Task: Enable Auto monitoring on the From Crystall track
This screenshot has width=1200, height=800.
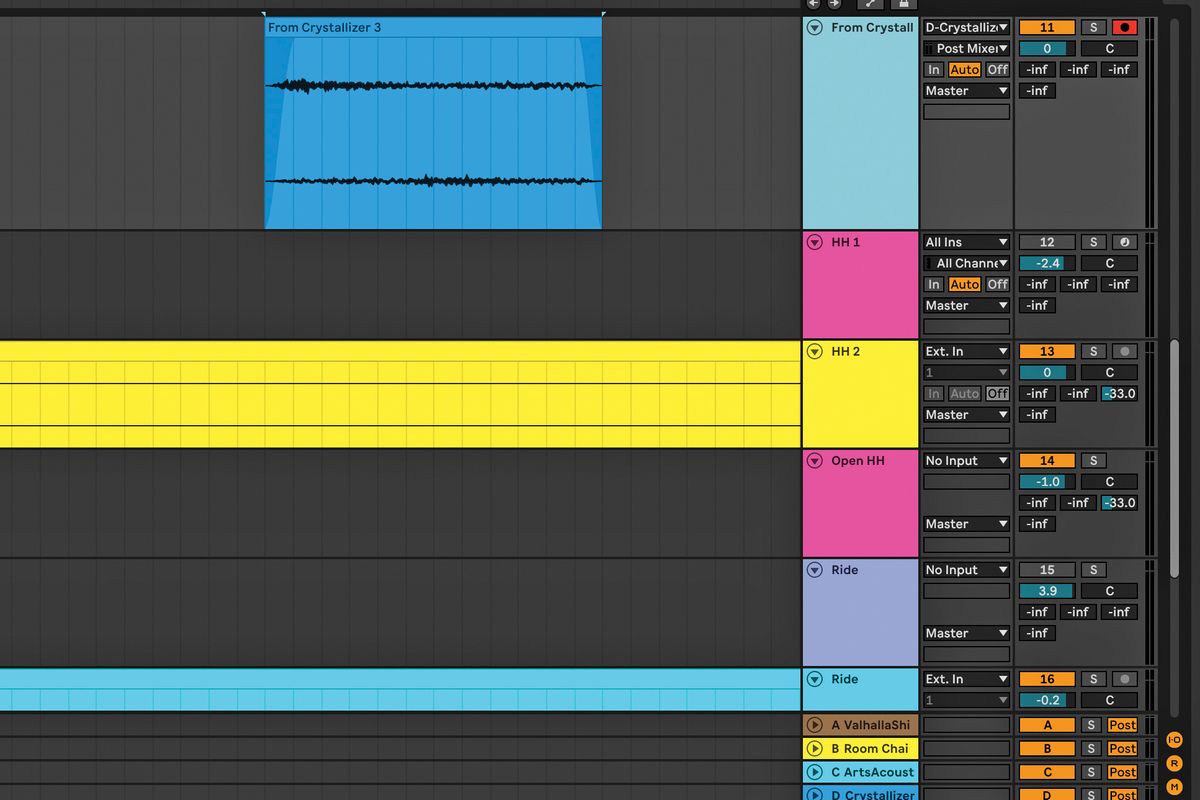Action: pyautogui.click(x=965, y=69)
